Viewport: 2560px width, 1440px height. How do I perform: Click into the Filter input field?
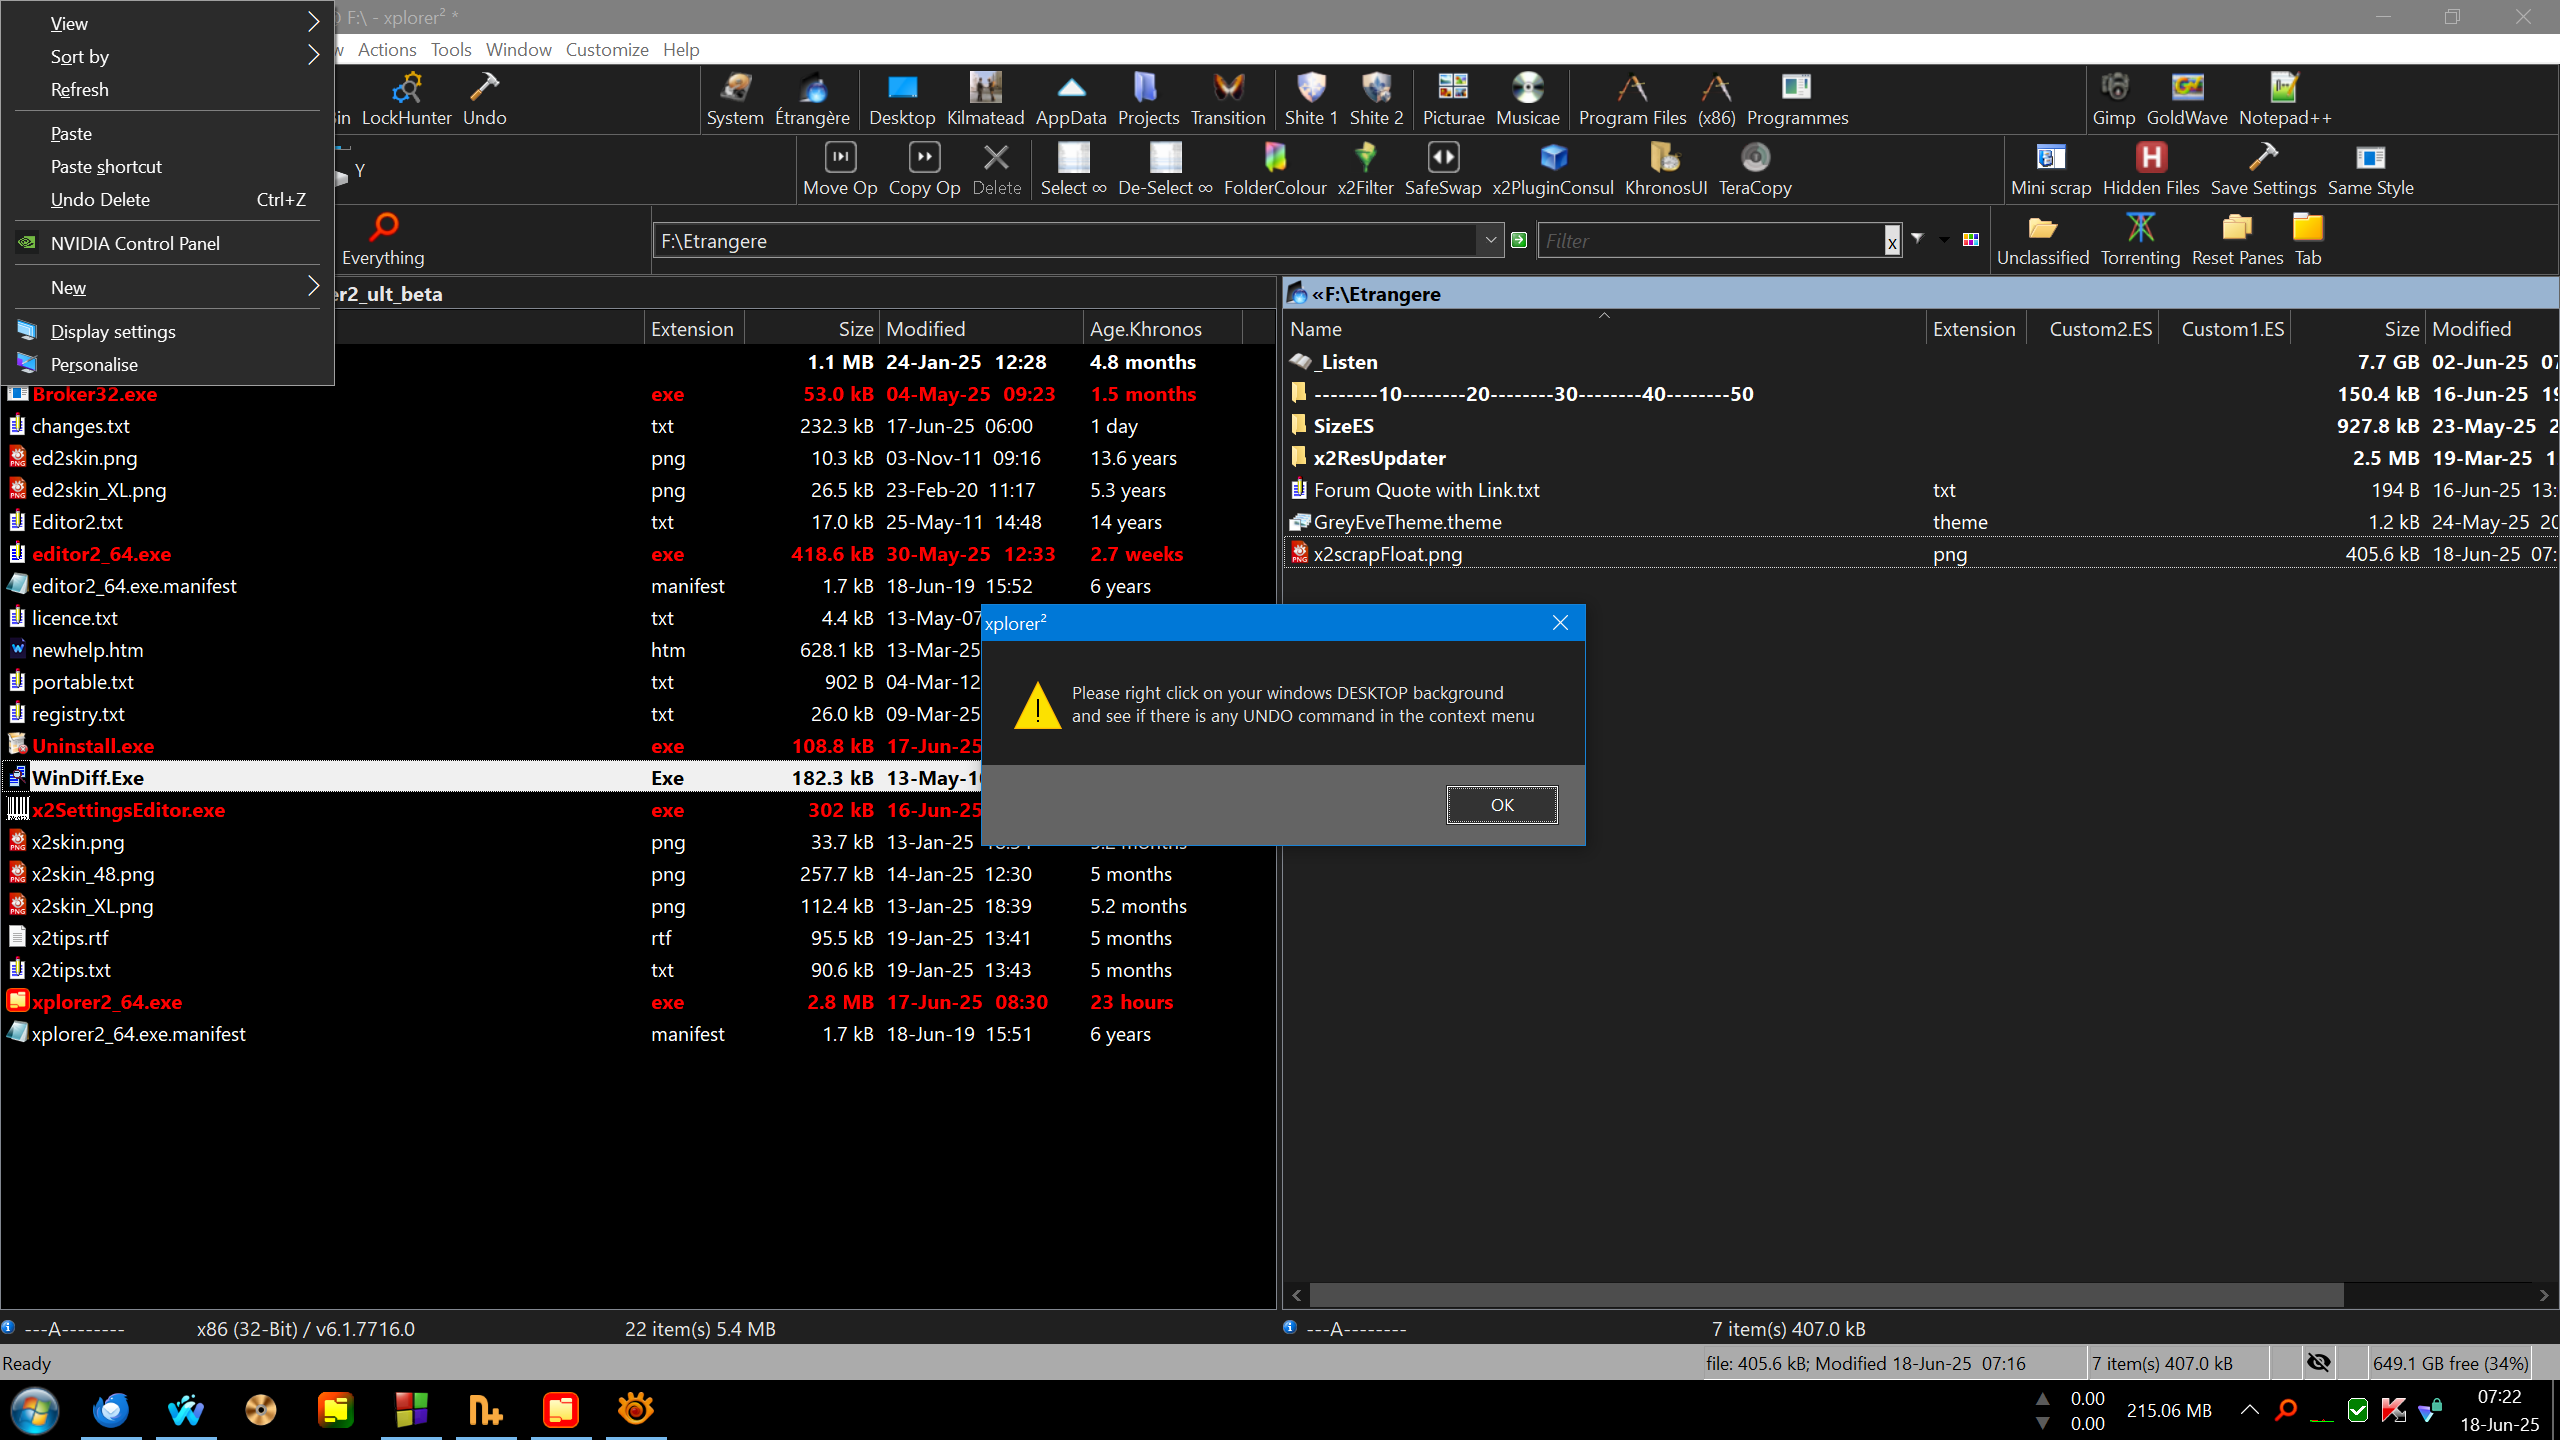pos(1710,241)
